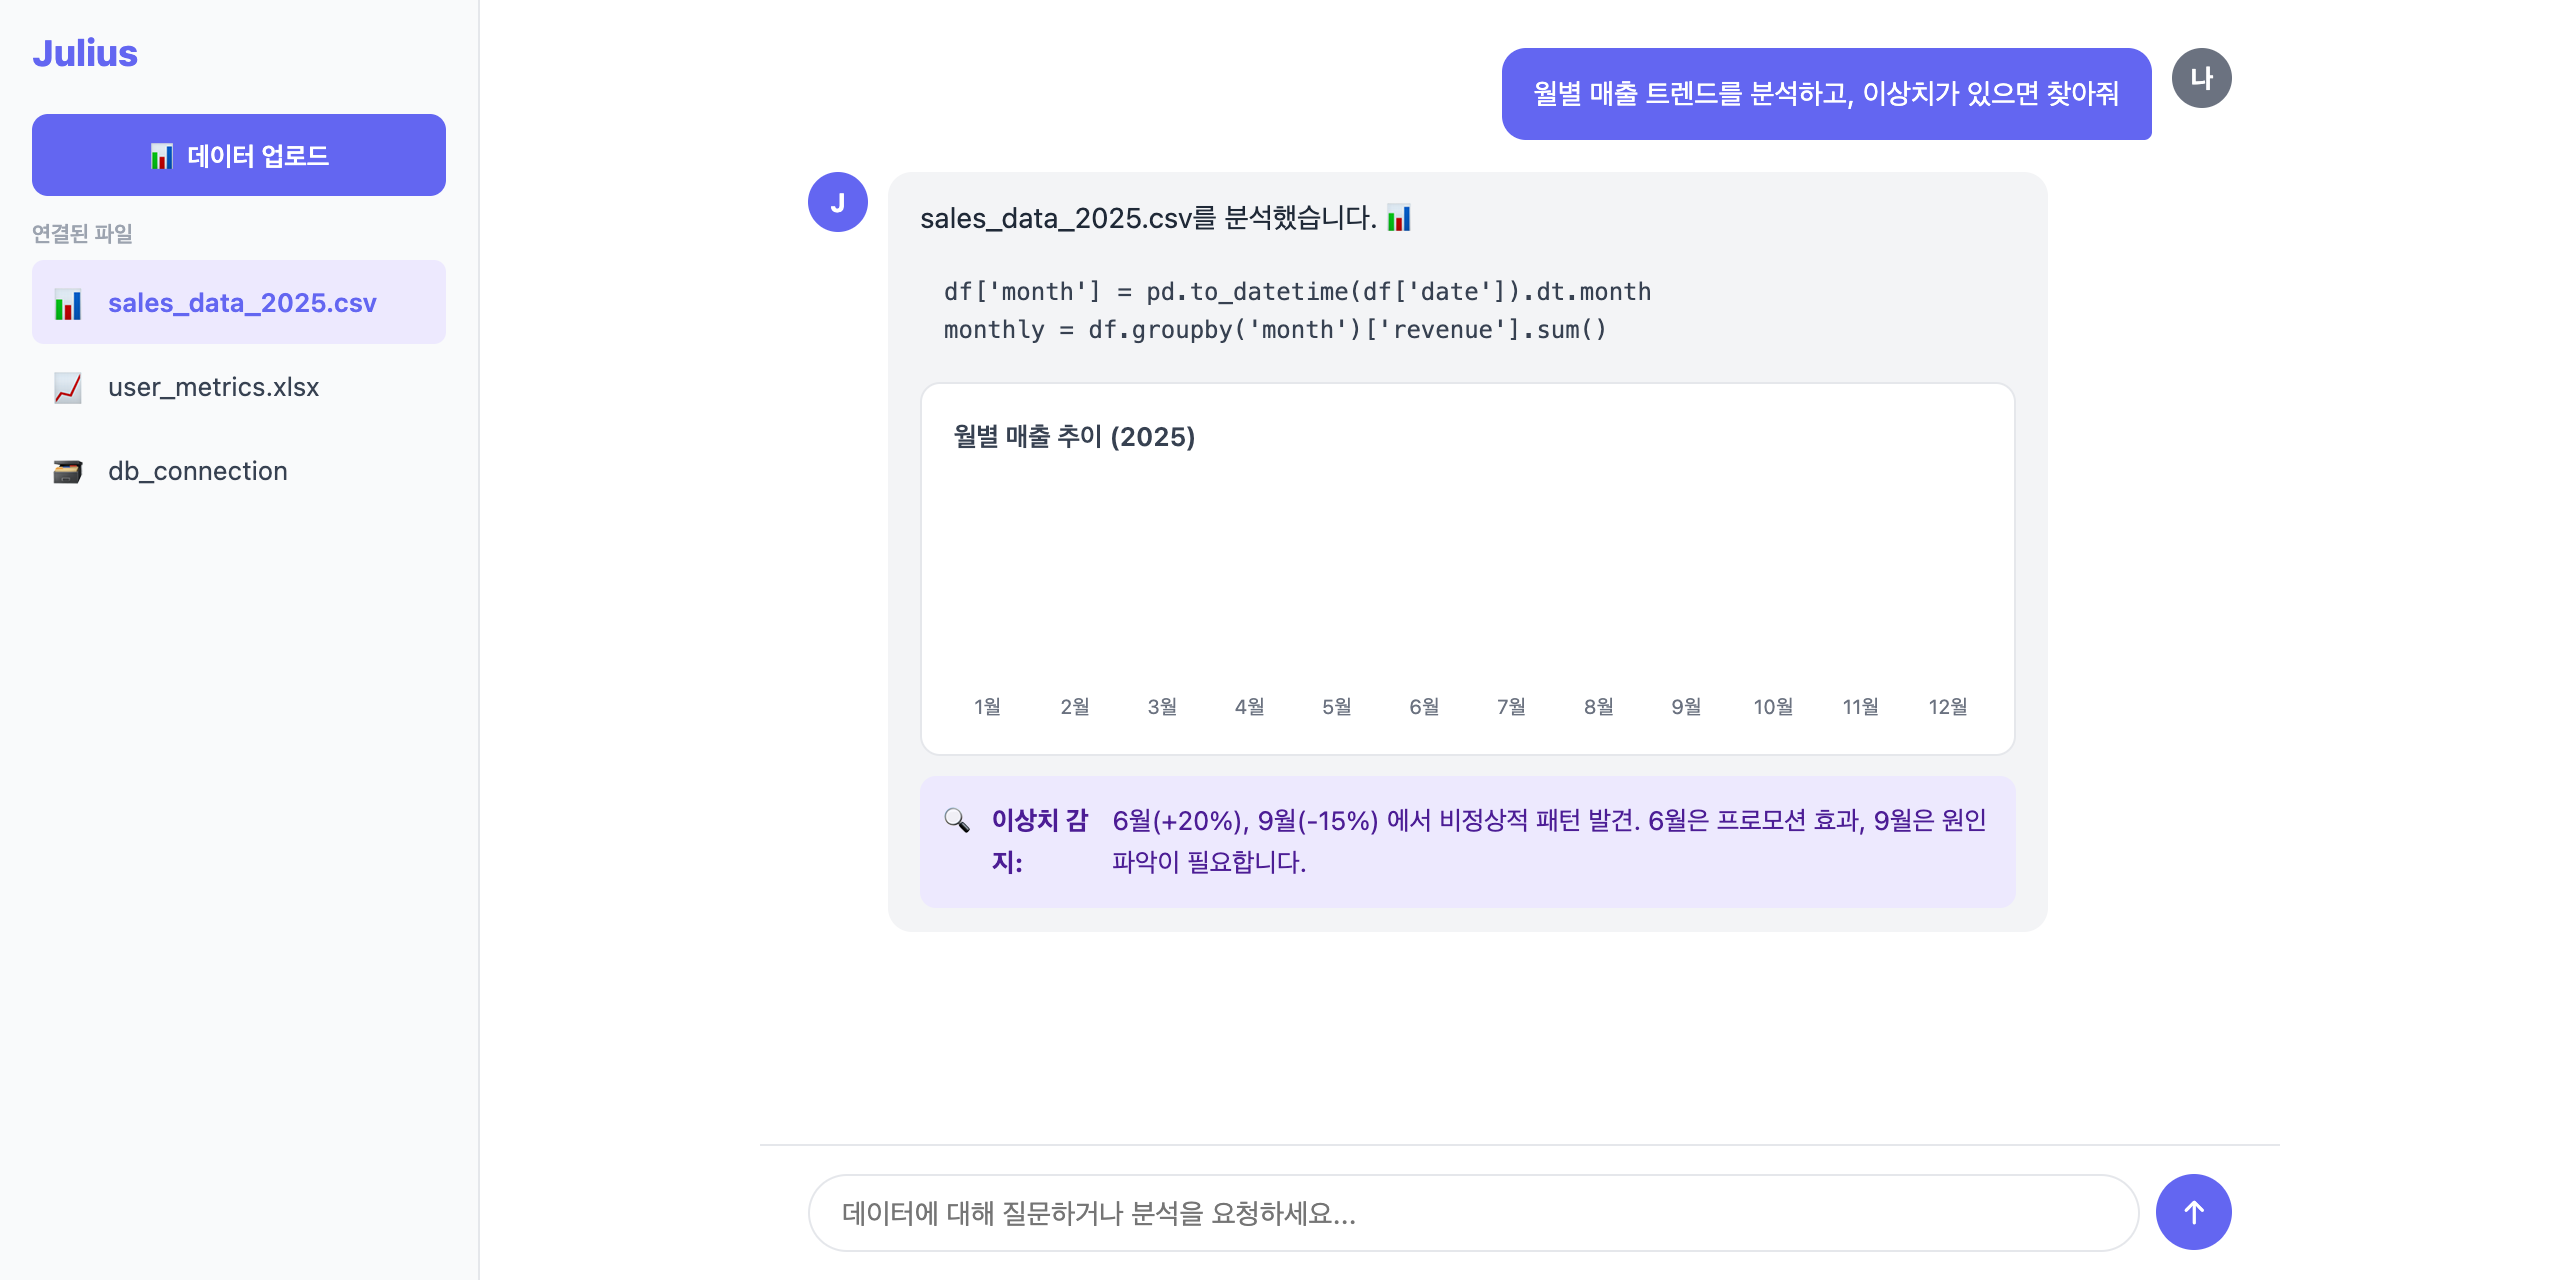The width and height of the screenshot is (2560, 1280).
Task: Open the db_connection source
Action: coord(239,471)
